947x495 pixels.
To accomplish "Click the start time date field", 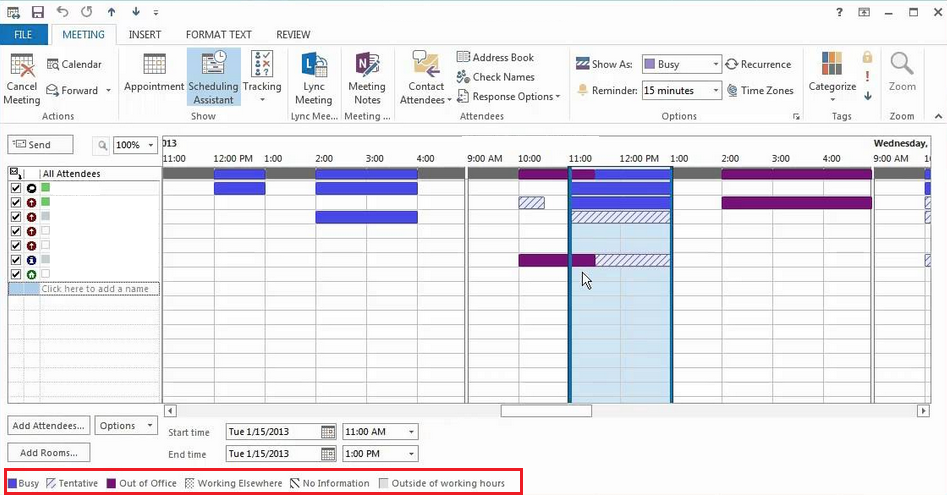I will 273,432.
